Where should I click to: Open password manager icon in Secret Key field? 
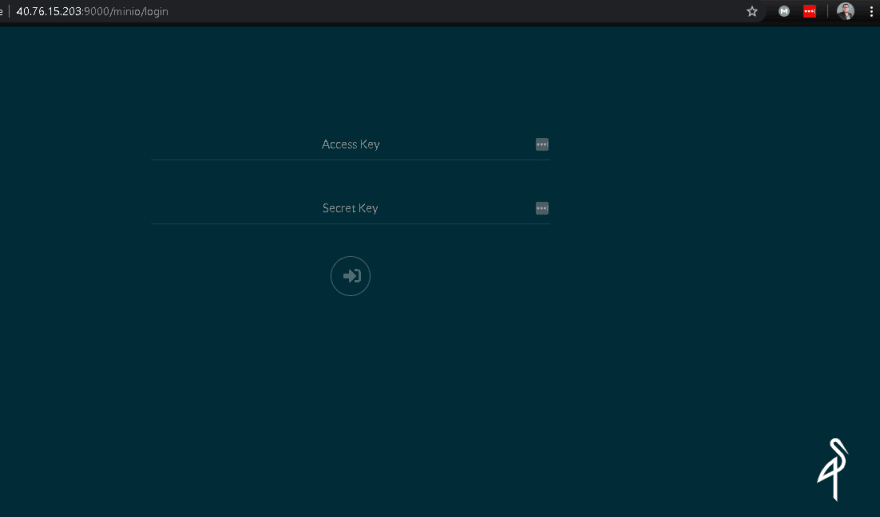(542, 208)
